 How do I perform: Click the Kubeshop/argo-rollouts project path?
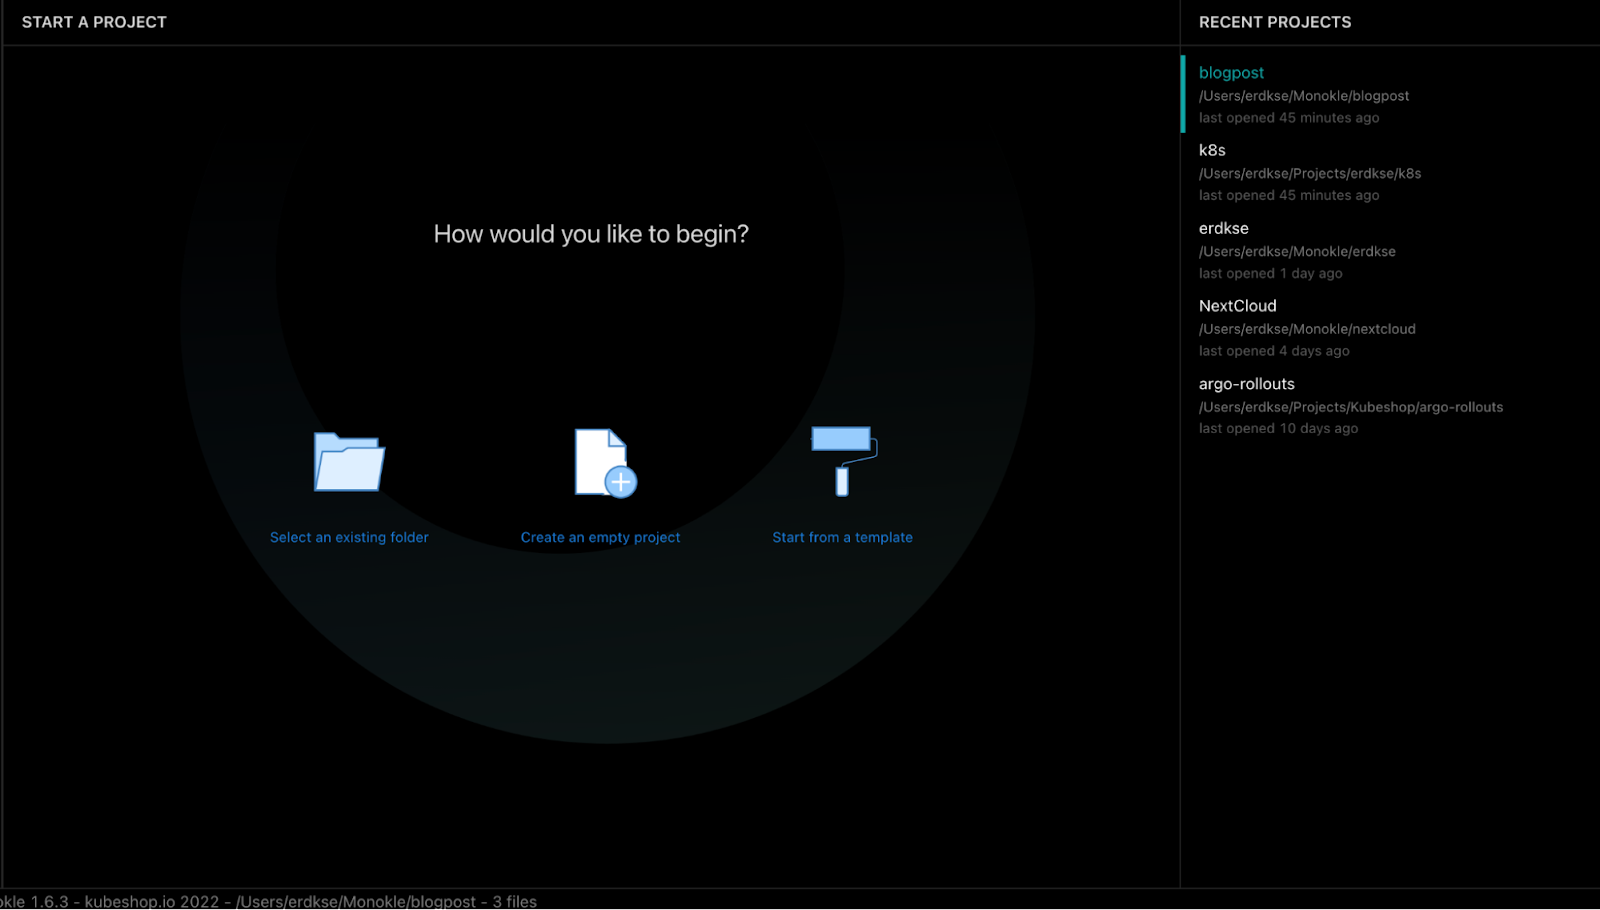pyautogui.click(x=1351, y=407)
